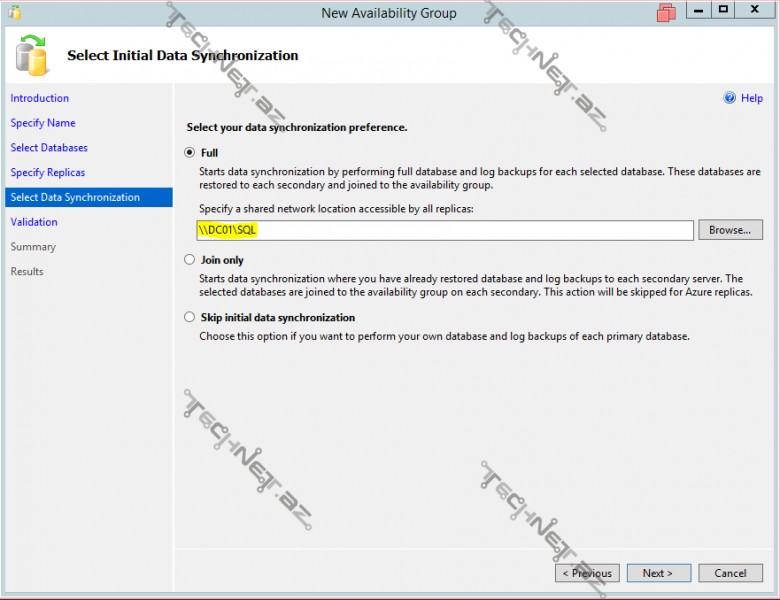Go back with the Previous button
Screen dimensions: 780x600
pos(587,573)
